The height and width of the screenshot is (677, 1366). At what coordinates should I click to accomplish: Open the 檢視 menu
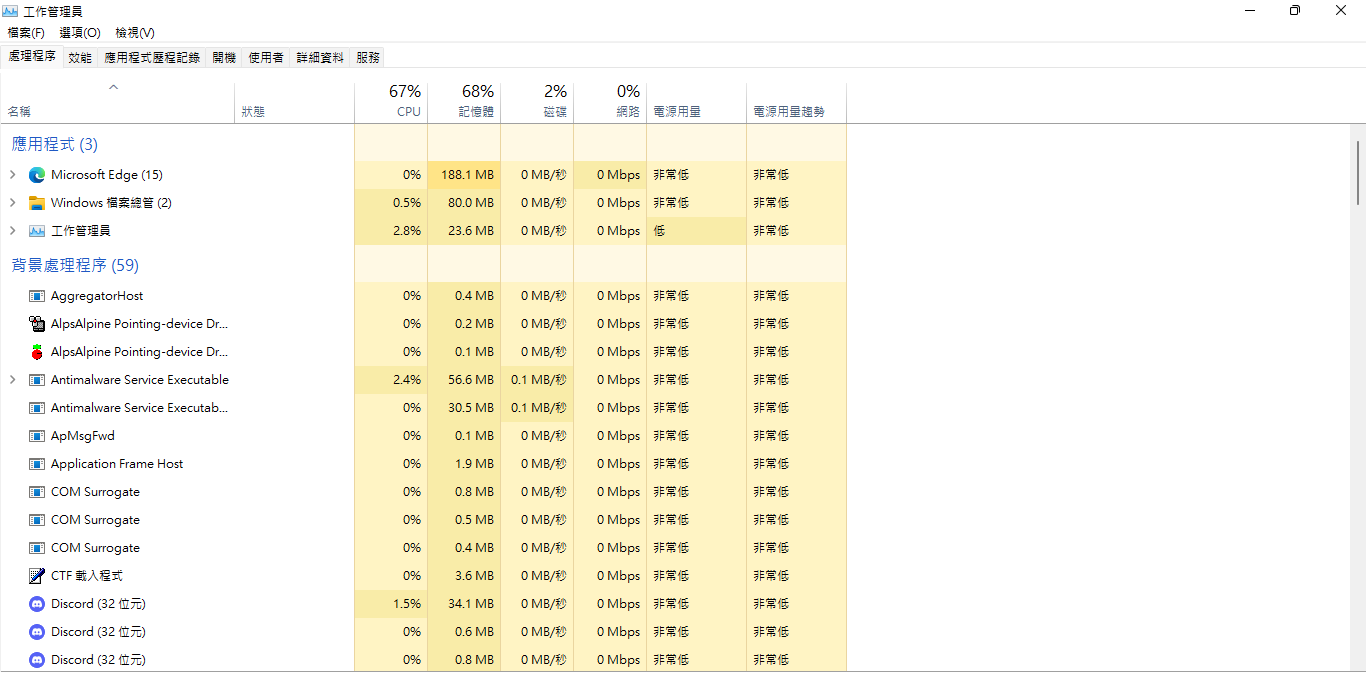[x=135, y=33]
